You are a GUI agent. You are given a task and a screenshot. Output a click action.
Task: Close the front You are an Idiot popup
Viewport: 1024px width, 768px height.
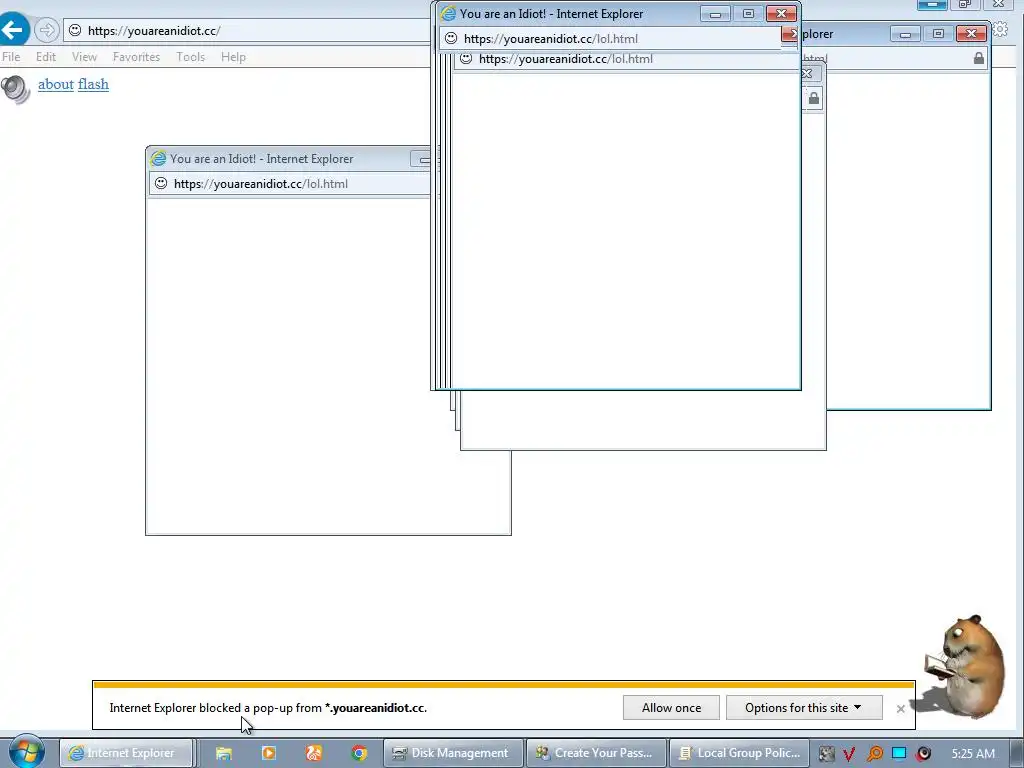pyautogui.click(x=781, y=14)
